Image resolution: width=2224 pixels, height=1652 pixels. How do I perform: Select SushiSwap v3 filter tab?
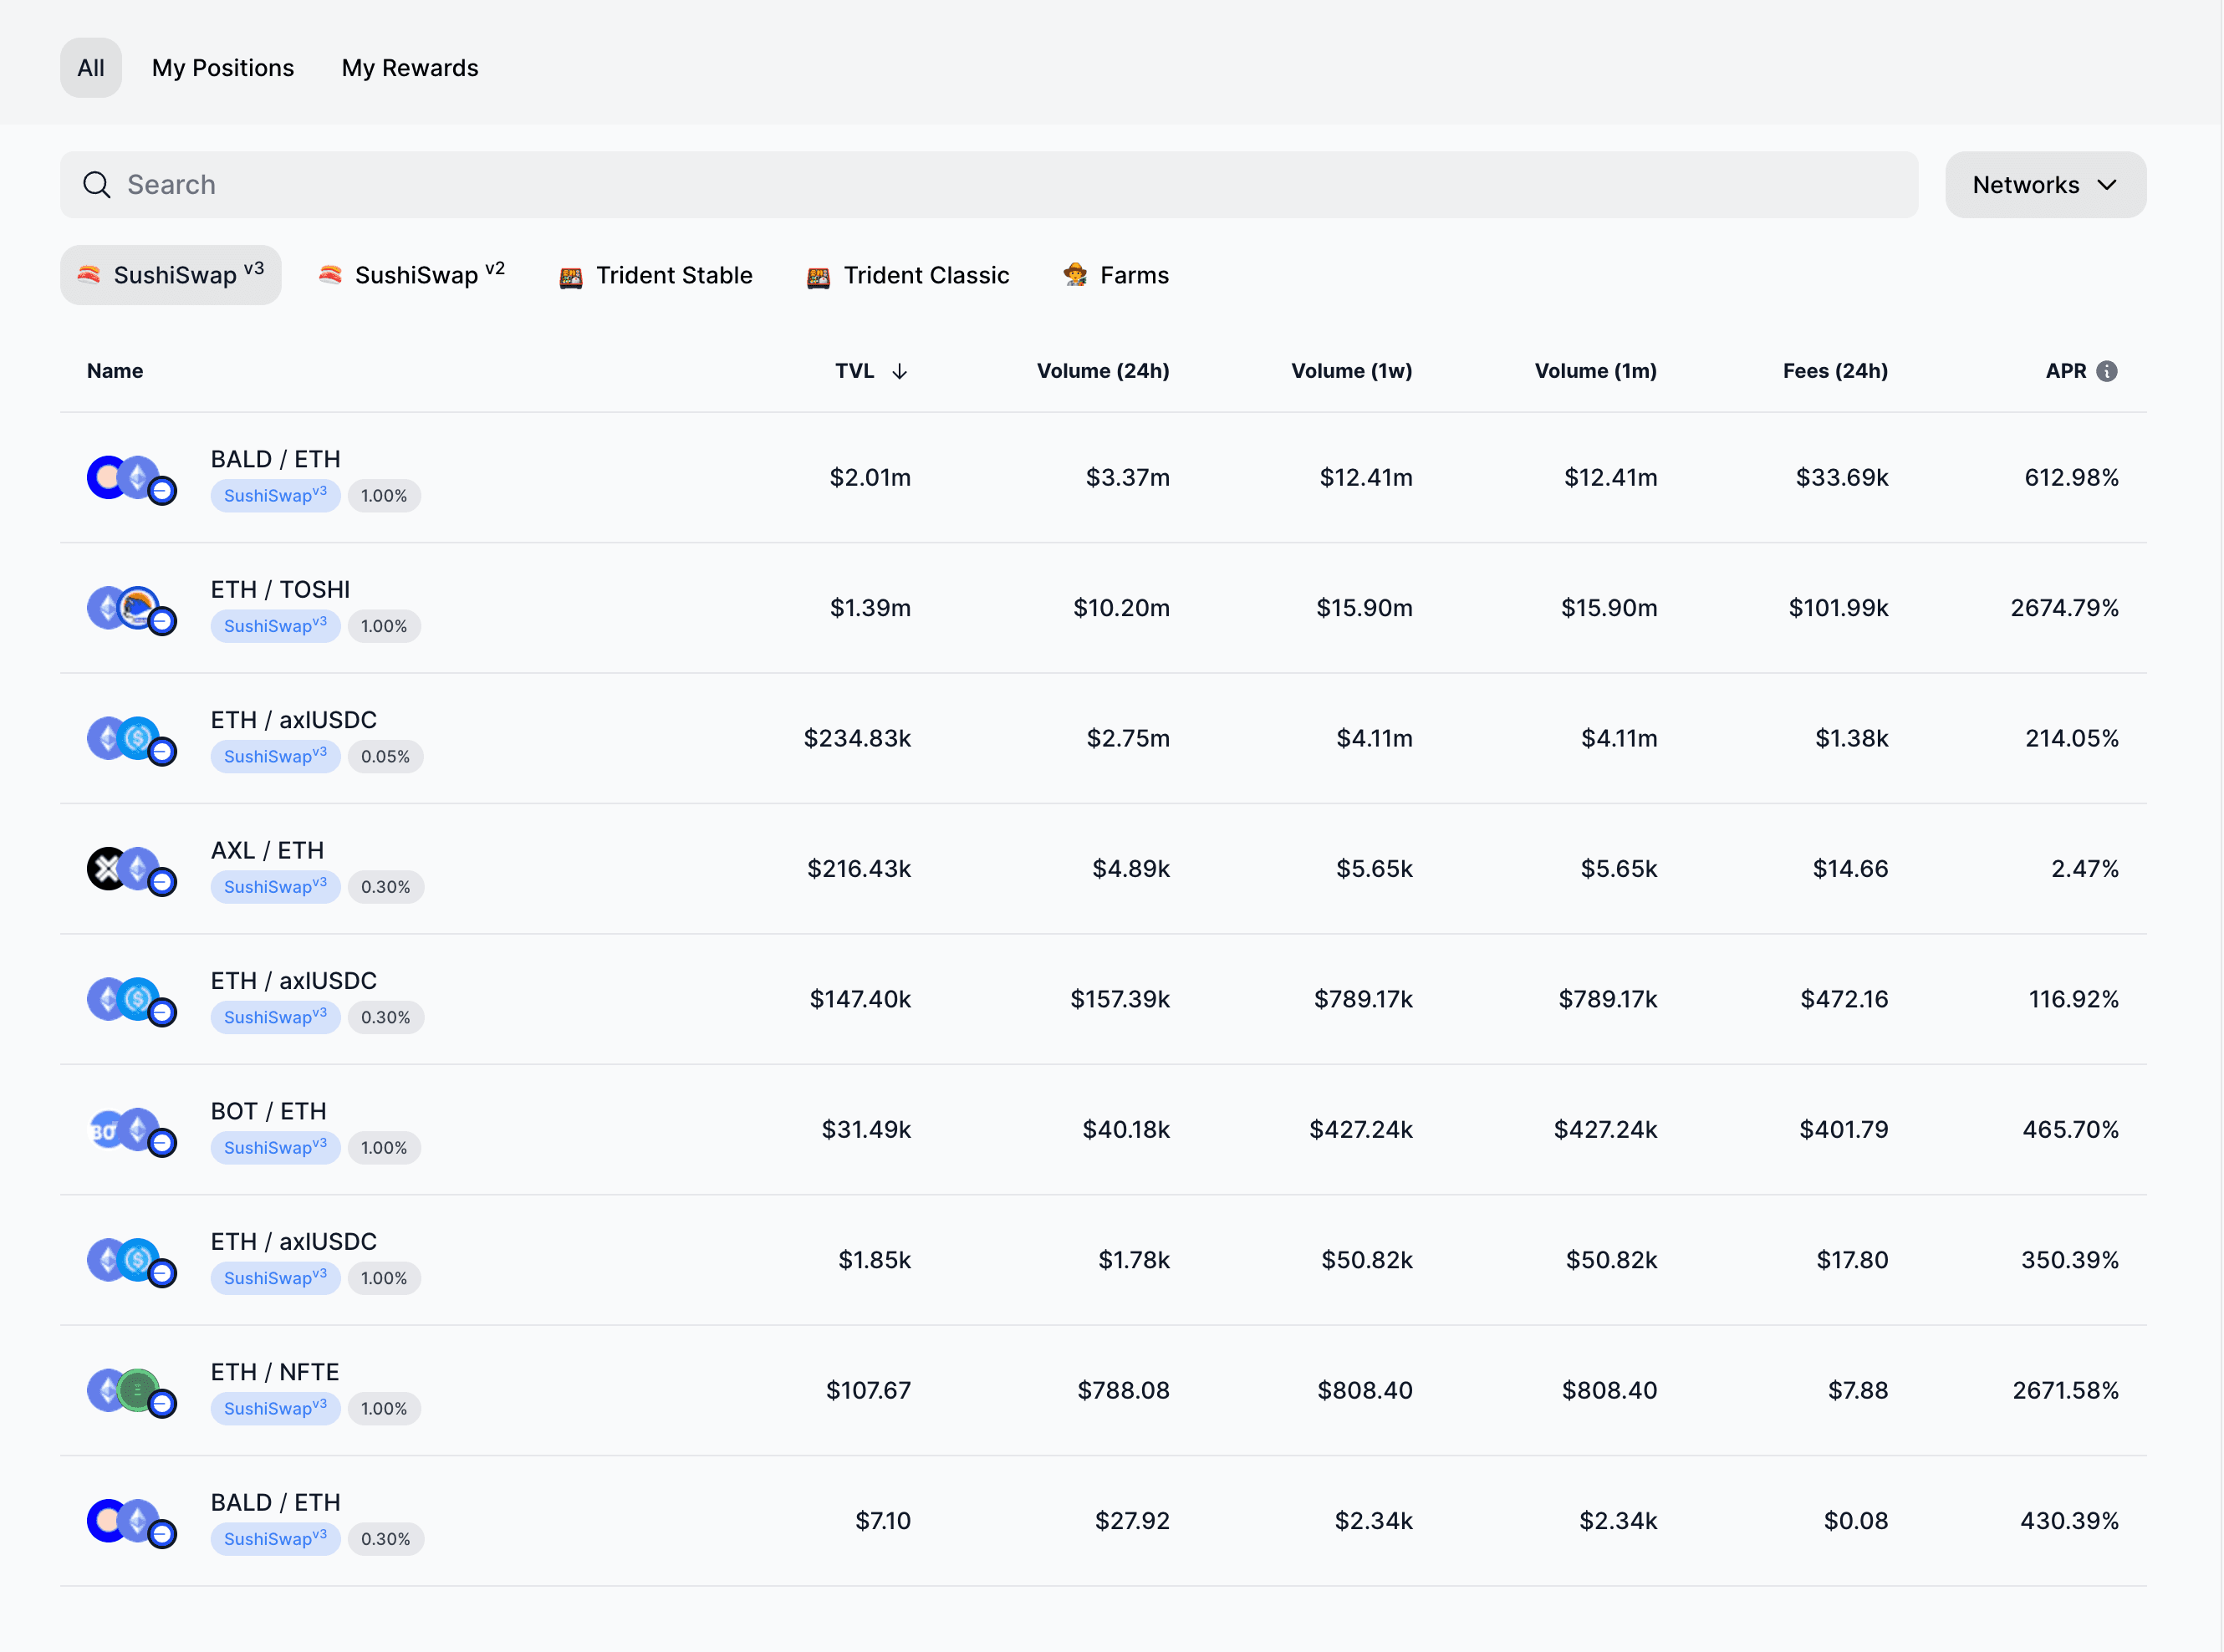[171, 275]
